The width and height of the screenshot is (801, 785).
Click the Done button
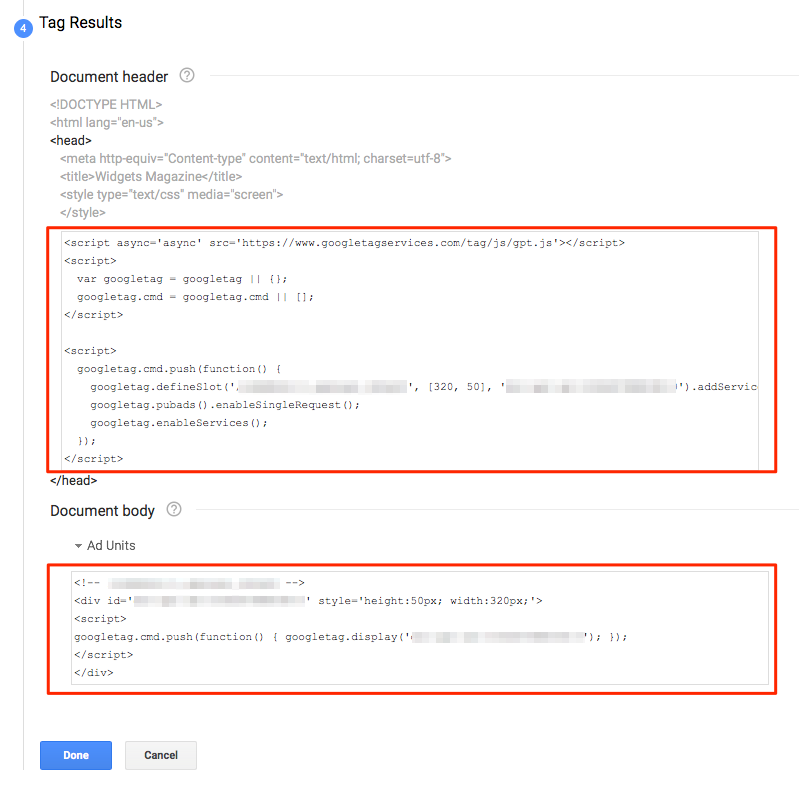76,755
